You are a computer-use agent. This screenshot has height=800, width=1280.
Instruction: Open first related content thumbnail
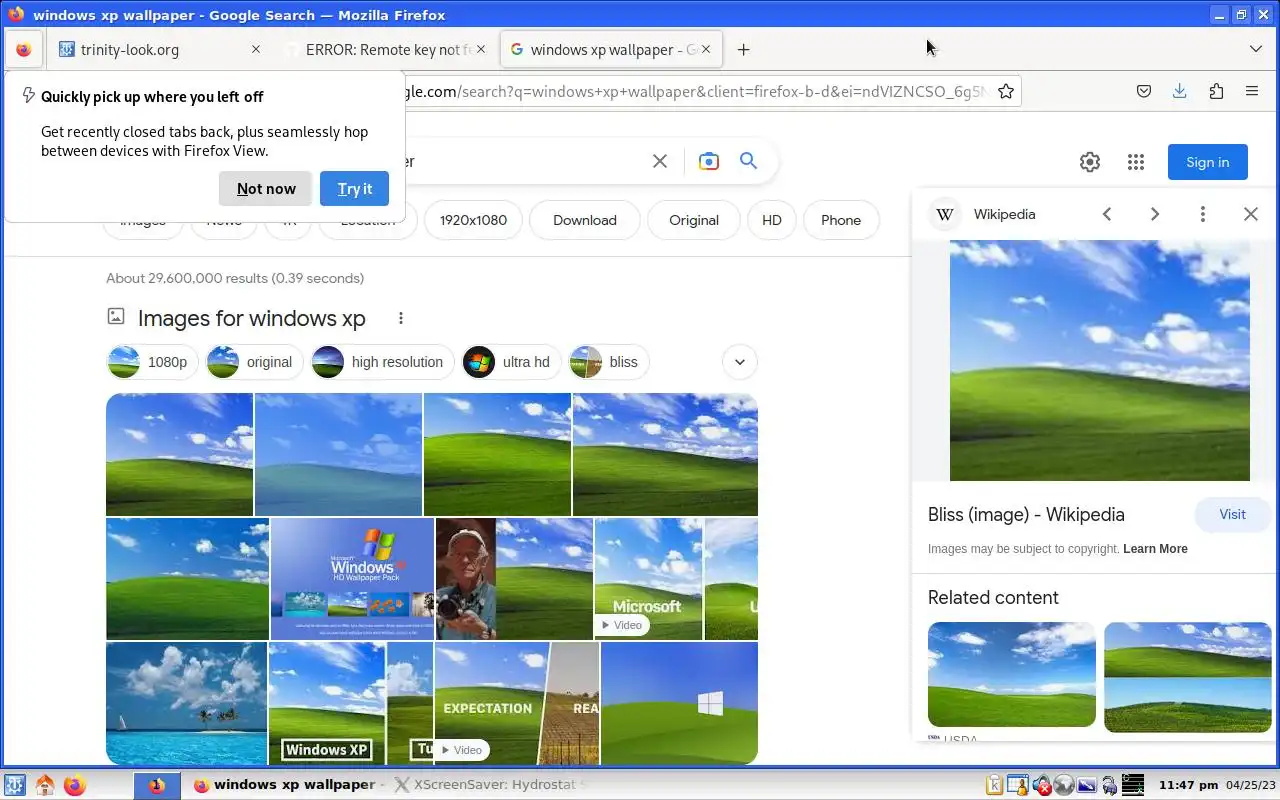1012,675
